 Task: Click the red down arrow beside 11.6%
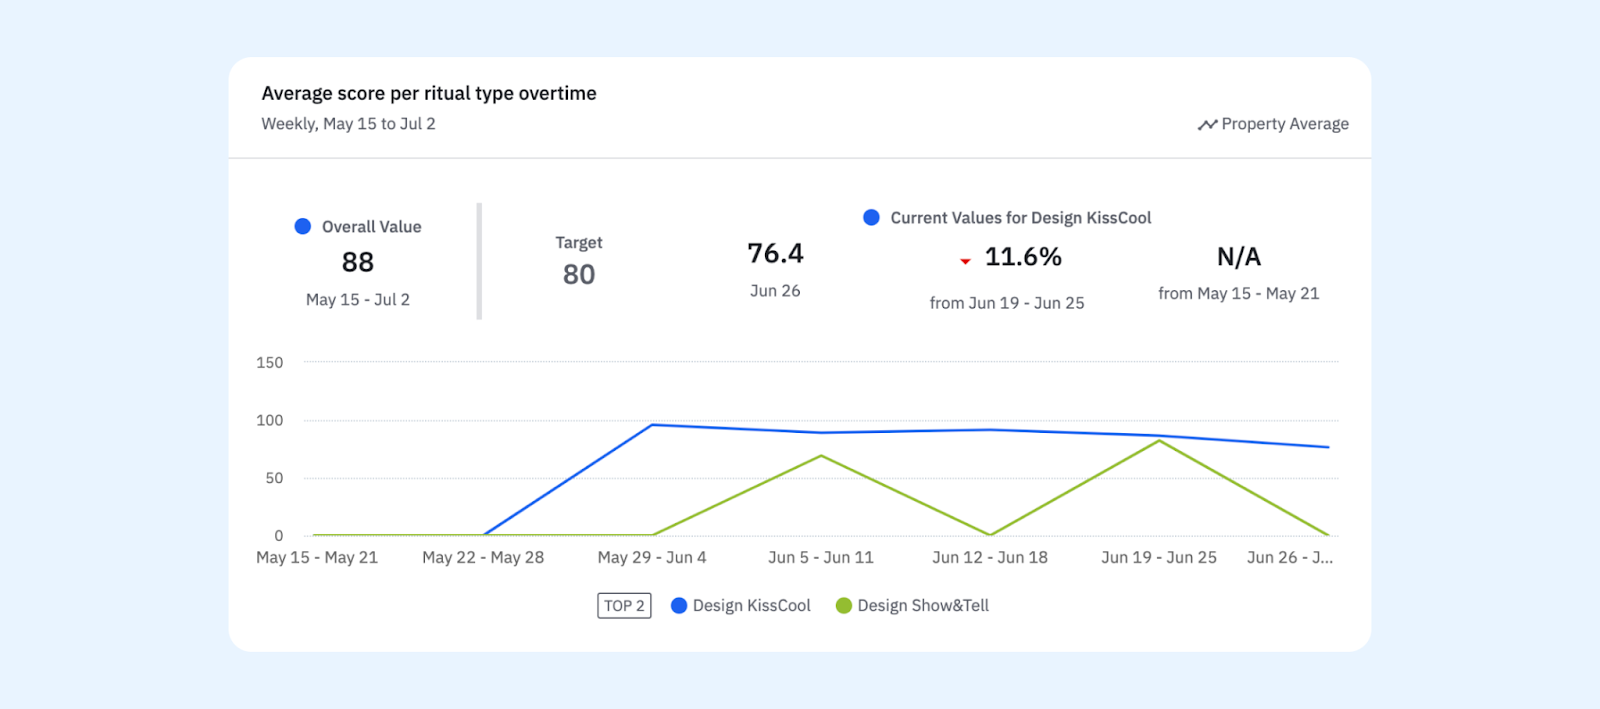(965, 261)
